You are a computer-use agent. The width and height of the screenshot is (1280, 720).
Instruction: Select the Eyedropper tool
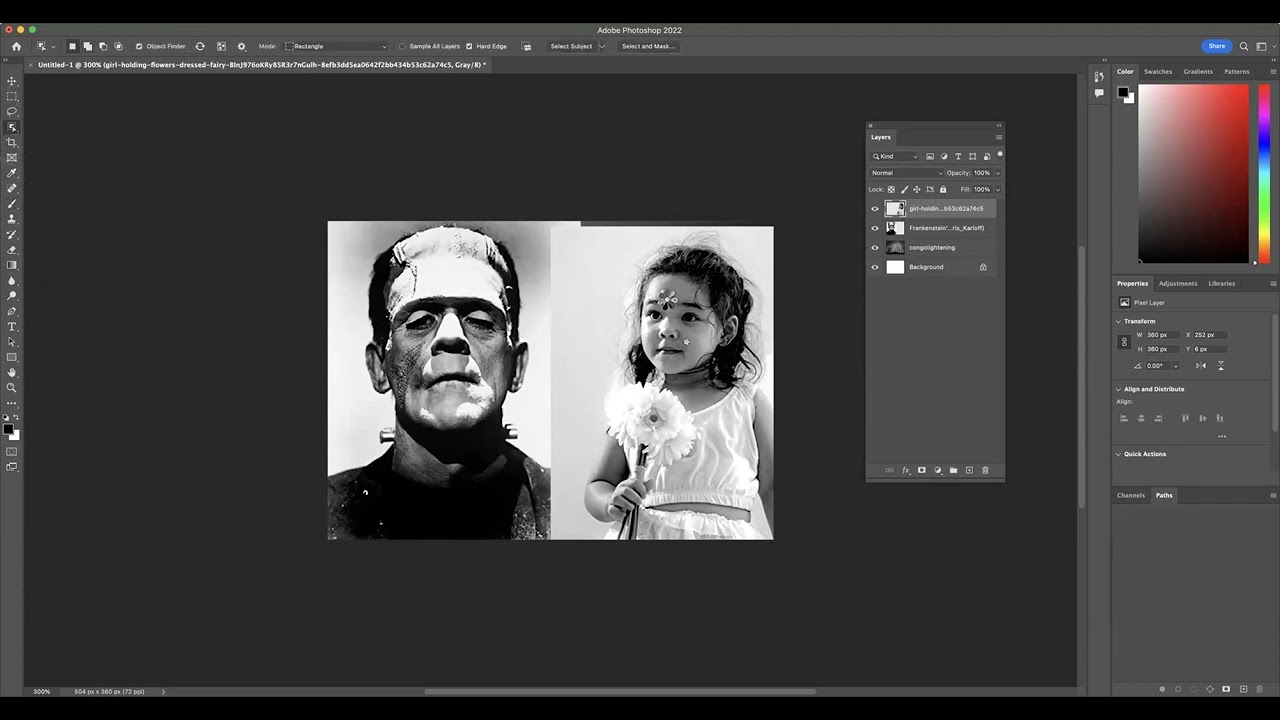tap(12, 173)
